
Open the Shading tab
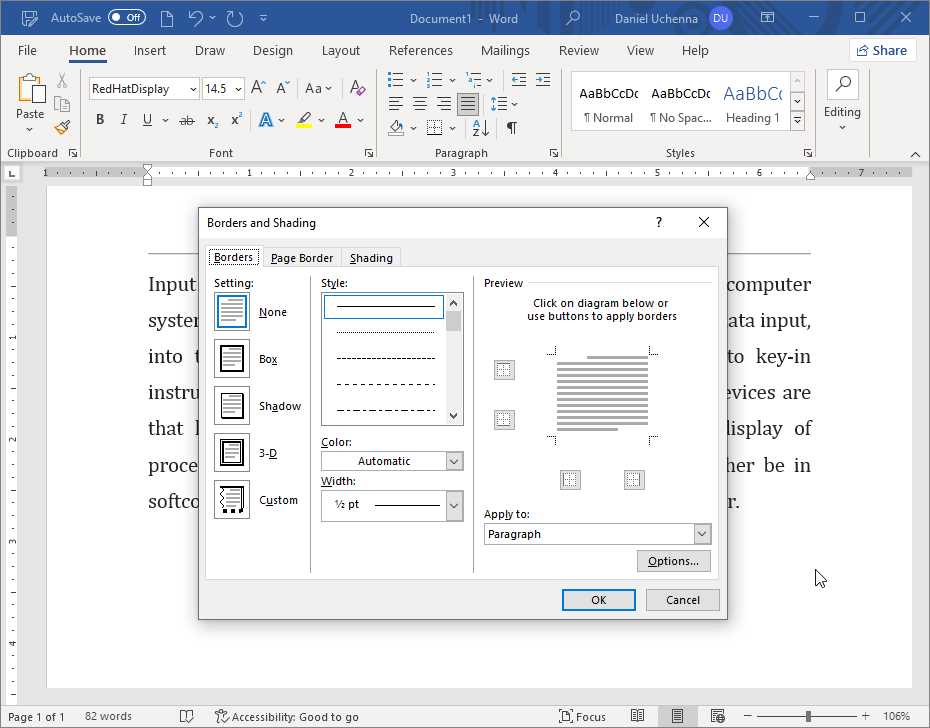tap(371, 258)
